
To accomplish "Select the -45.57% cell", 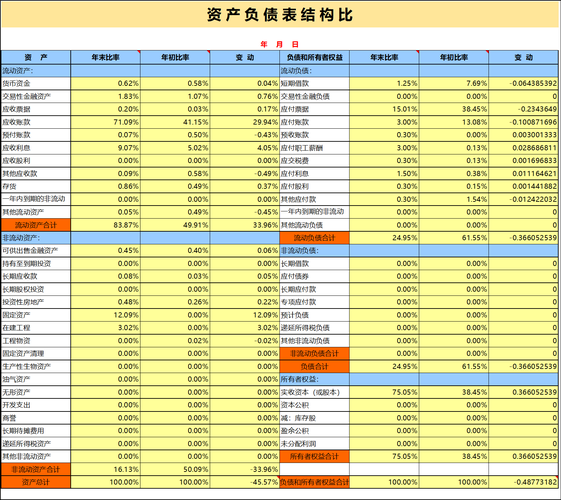I will pyautogui.click(x=245, y=482).
